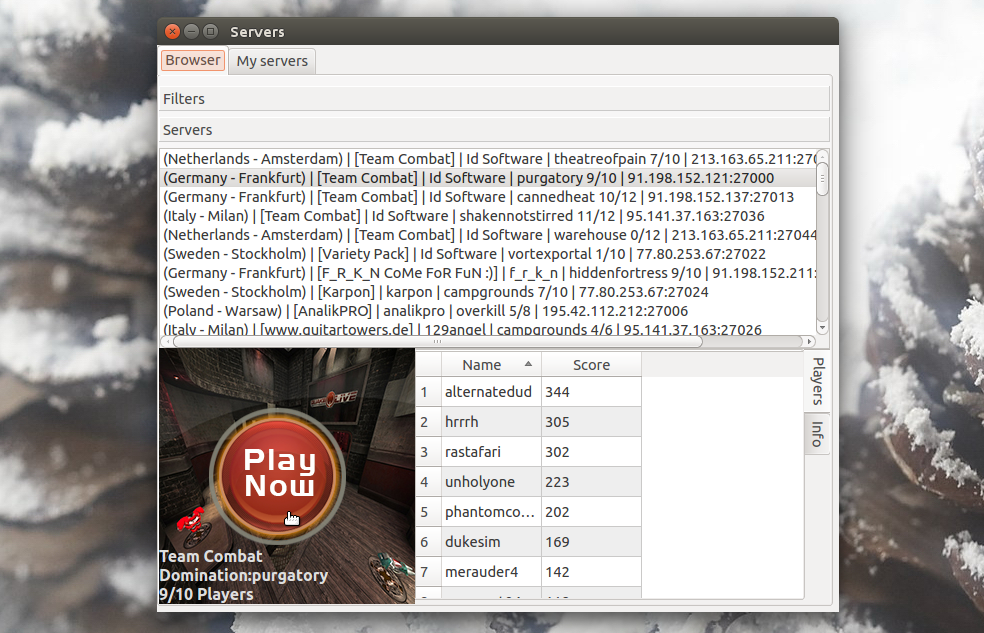Screen dimensions: 984x633
Task: Click row number 1 header in players table
Action: click(x=428, y=391)
